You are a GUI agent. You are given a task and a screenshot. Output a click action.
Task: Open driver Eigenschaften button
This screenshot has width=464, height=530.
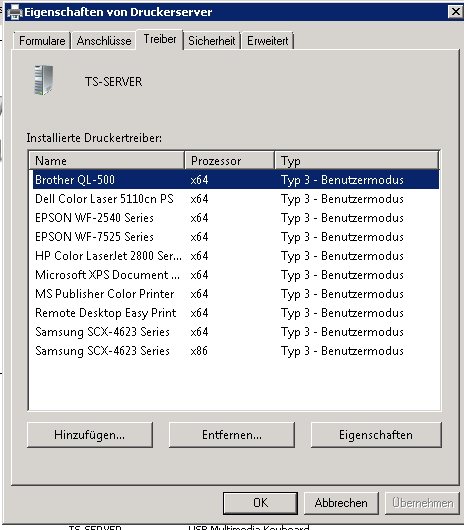376,435
